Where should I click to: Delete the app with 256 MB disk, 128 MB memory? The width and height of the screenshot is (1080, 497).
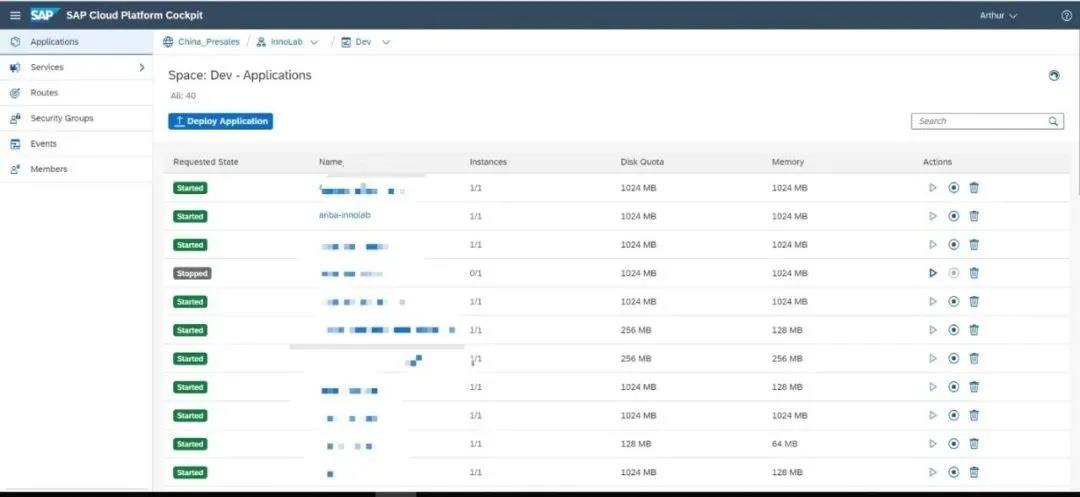[x=974, y=330]
